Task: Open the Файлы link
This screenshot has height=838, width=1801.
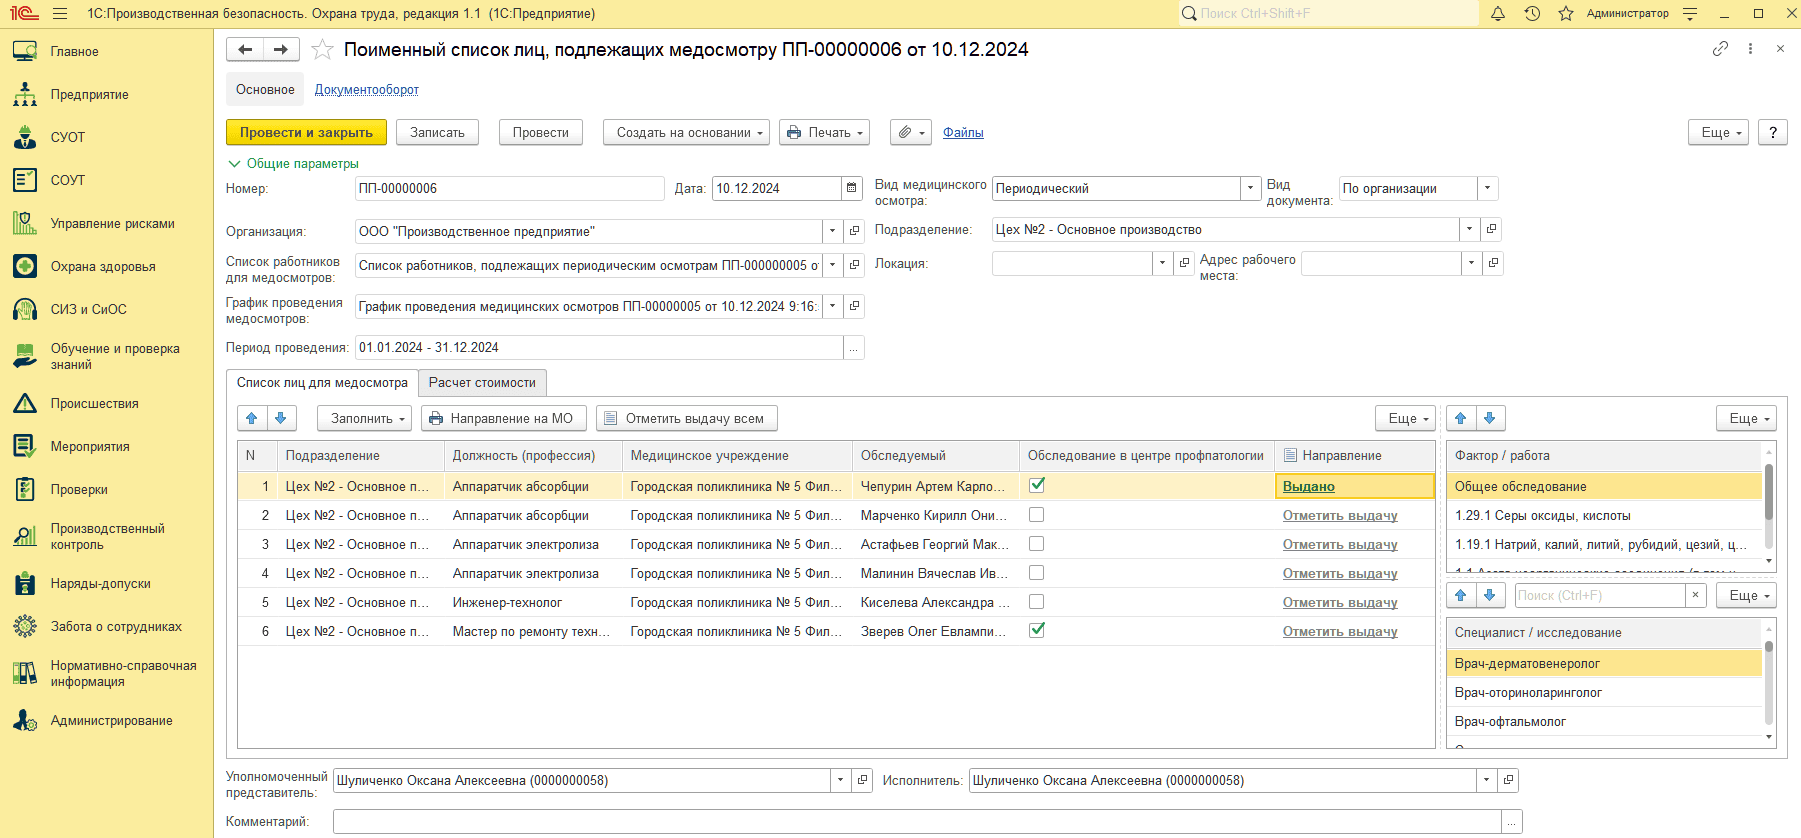Action: point(963,132)
